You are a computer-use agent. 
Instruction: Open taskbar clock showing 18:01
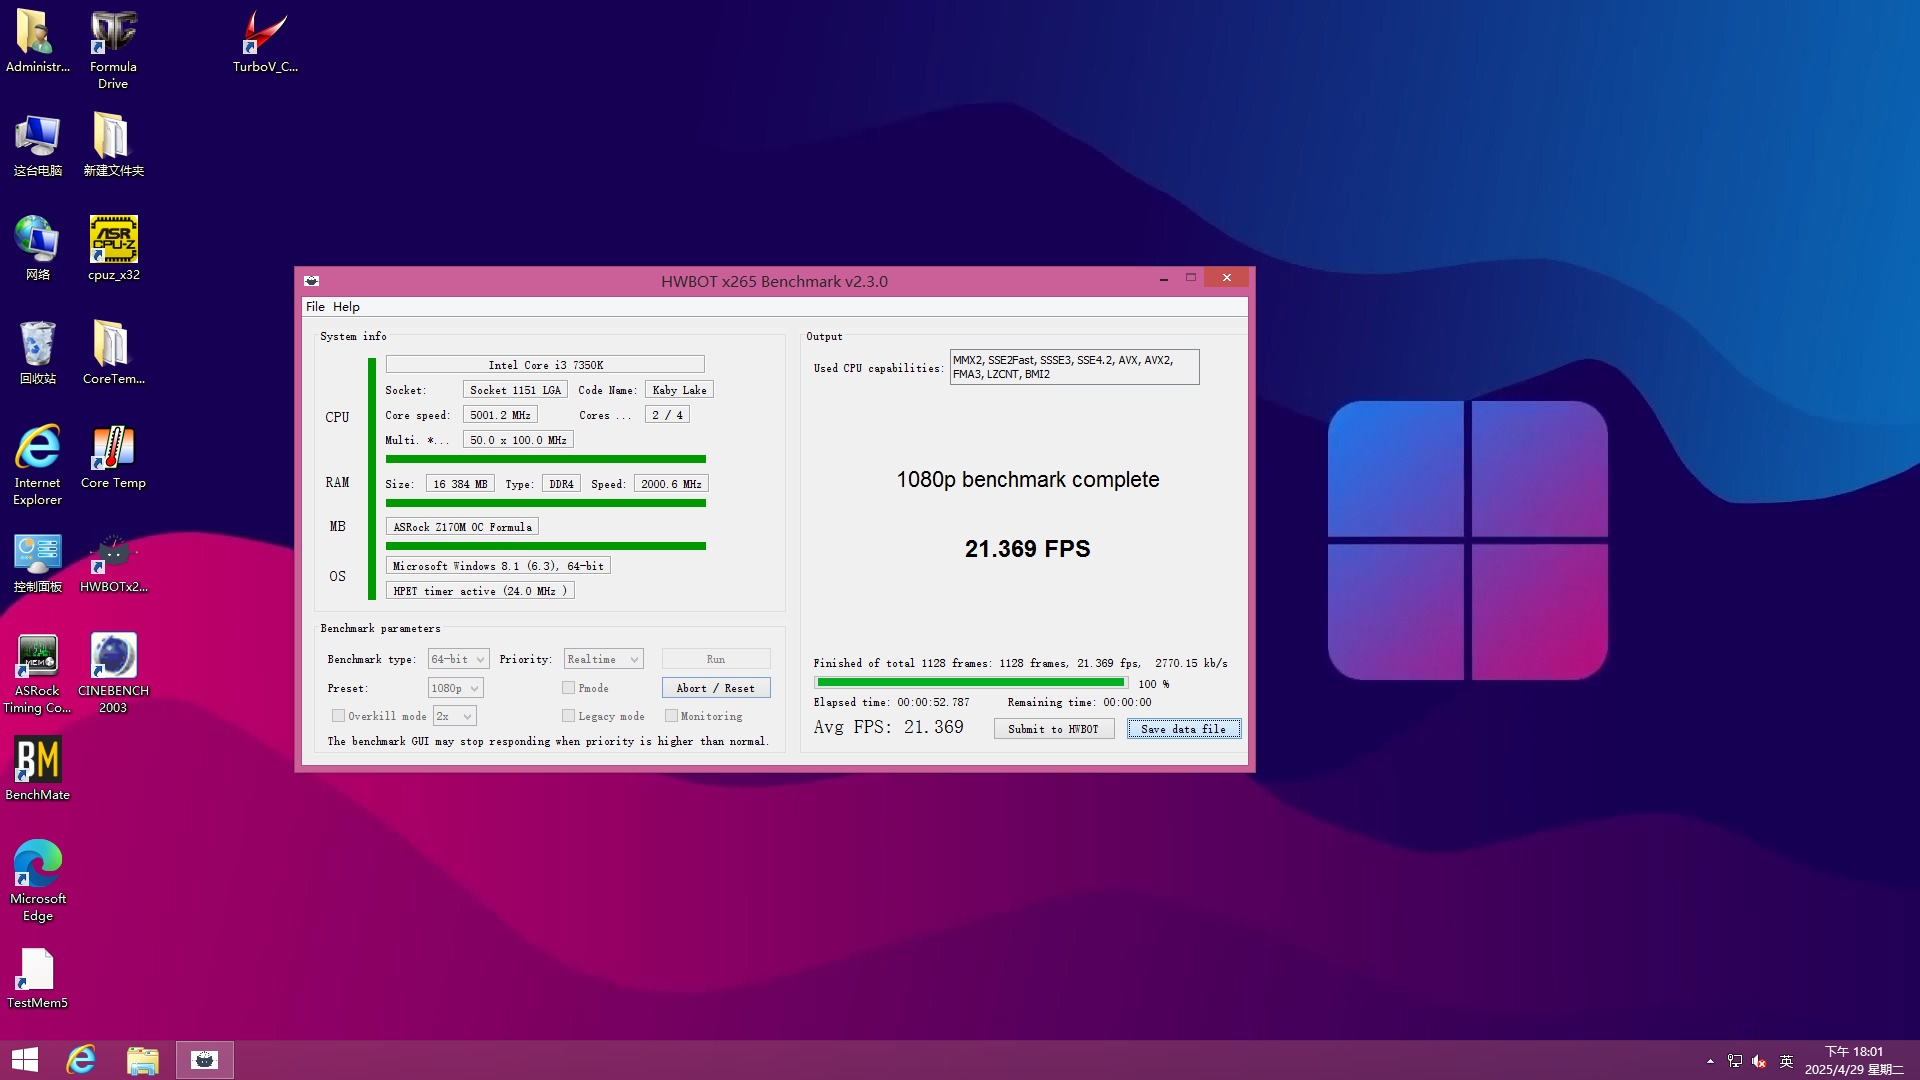tap(1854, 1060)
